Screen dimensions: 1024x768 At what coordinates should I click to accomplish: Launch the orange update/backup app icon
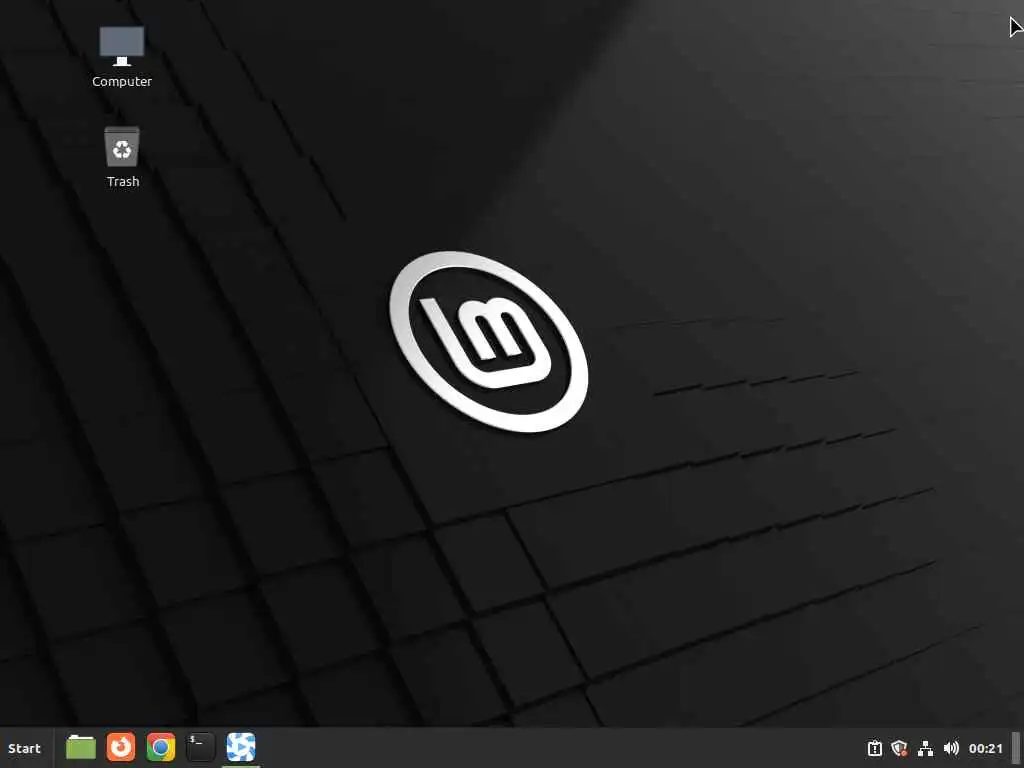pos(121,747)
